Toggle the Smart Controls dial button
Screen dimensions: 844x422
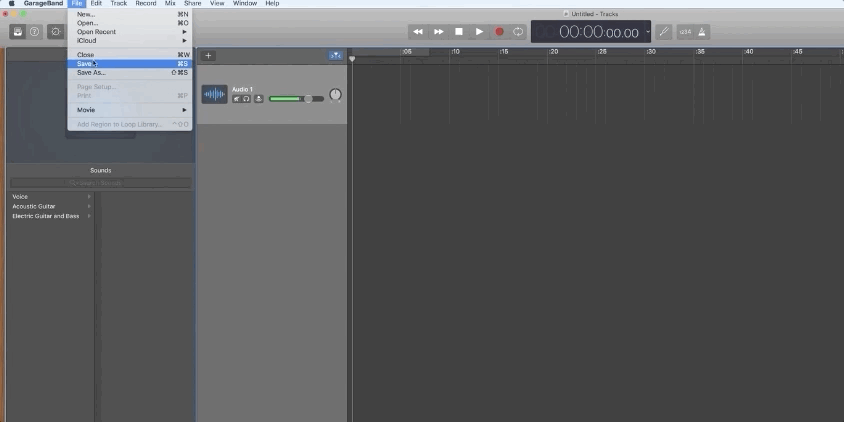(55, 32)
